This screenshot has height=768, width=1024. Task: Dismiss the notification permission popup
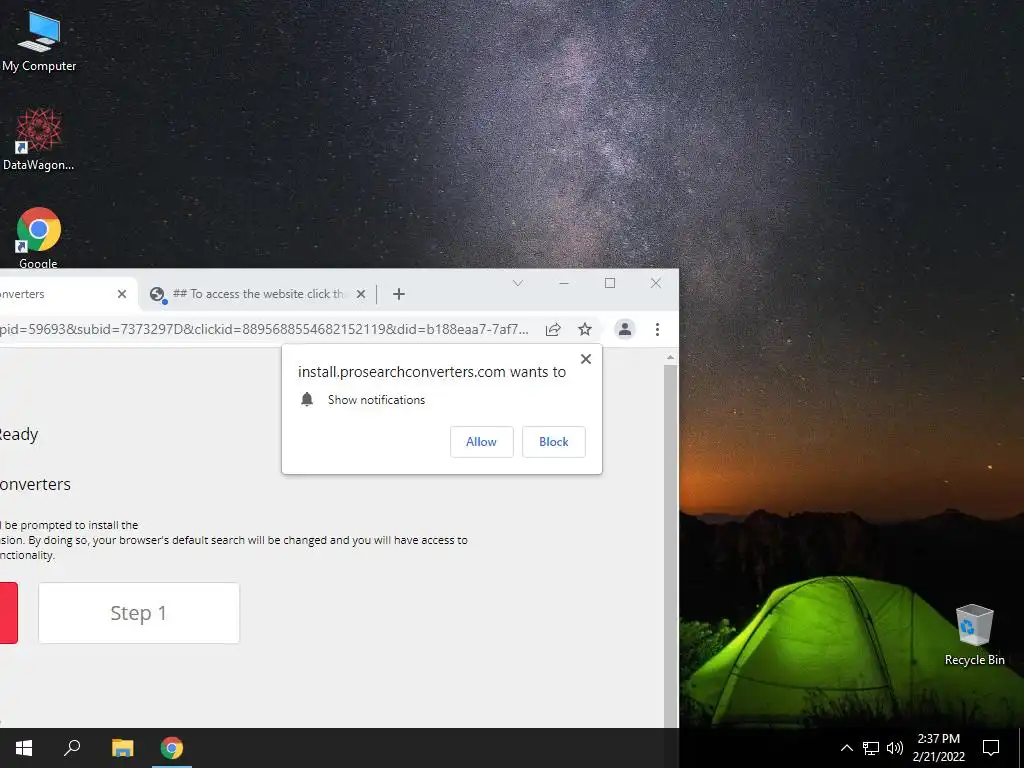click(x=586, y=359)
